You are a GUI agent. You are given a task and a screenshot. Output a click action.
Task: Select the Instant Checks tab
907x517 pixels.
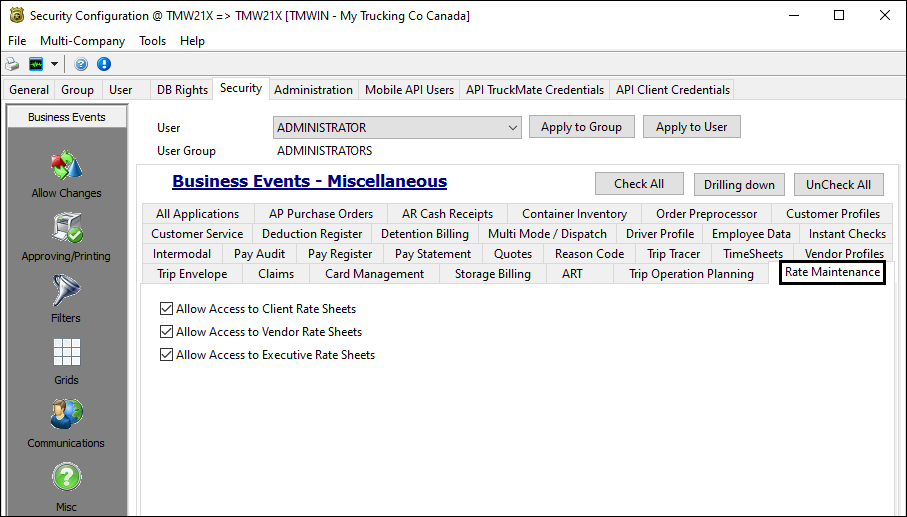(x=847, y=234)
